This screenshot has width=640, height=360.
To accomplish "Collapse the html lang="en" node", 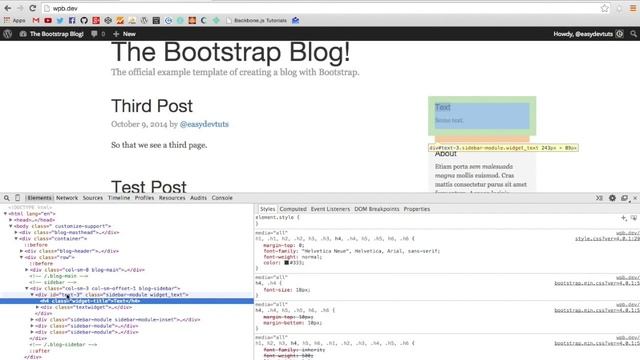I will [x=6, y=213].
